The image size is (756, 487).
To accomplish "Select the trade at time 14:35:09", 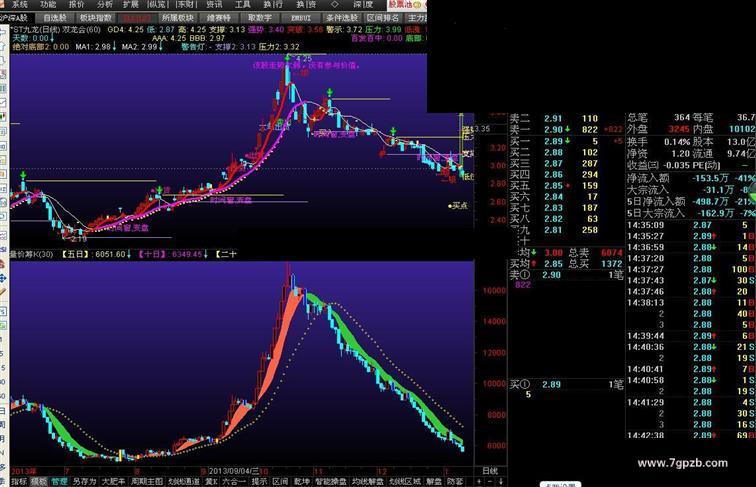I will coord(691,225).
